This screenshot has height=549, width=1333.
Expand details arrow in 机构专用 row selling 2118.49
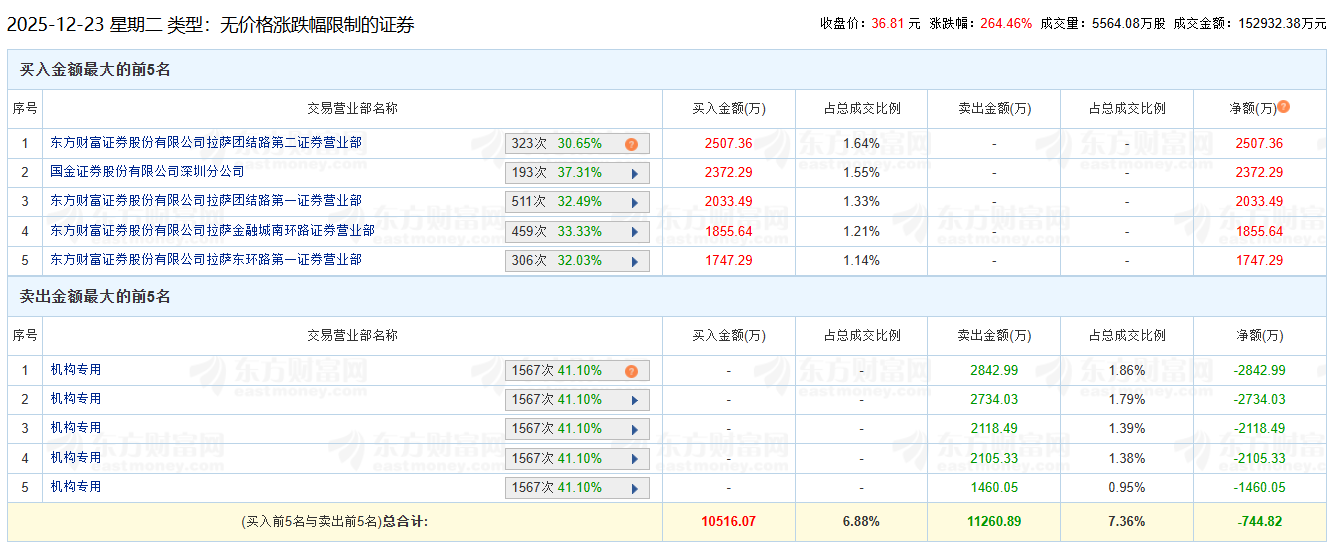[x=634, y=429]
